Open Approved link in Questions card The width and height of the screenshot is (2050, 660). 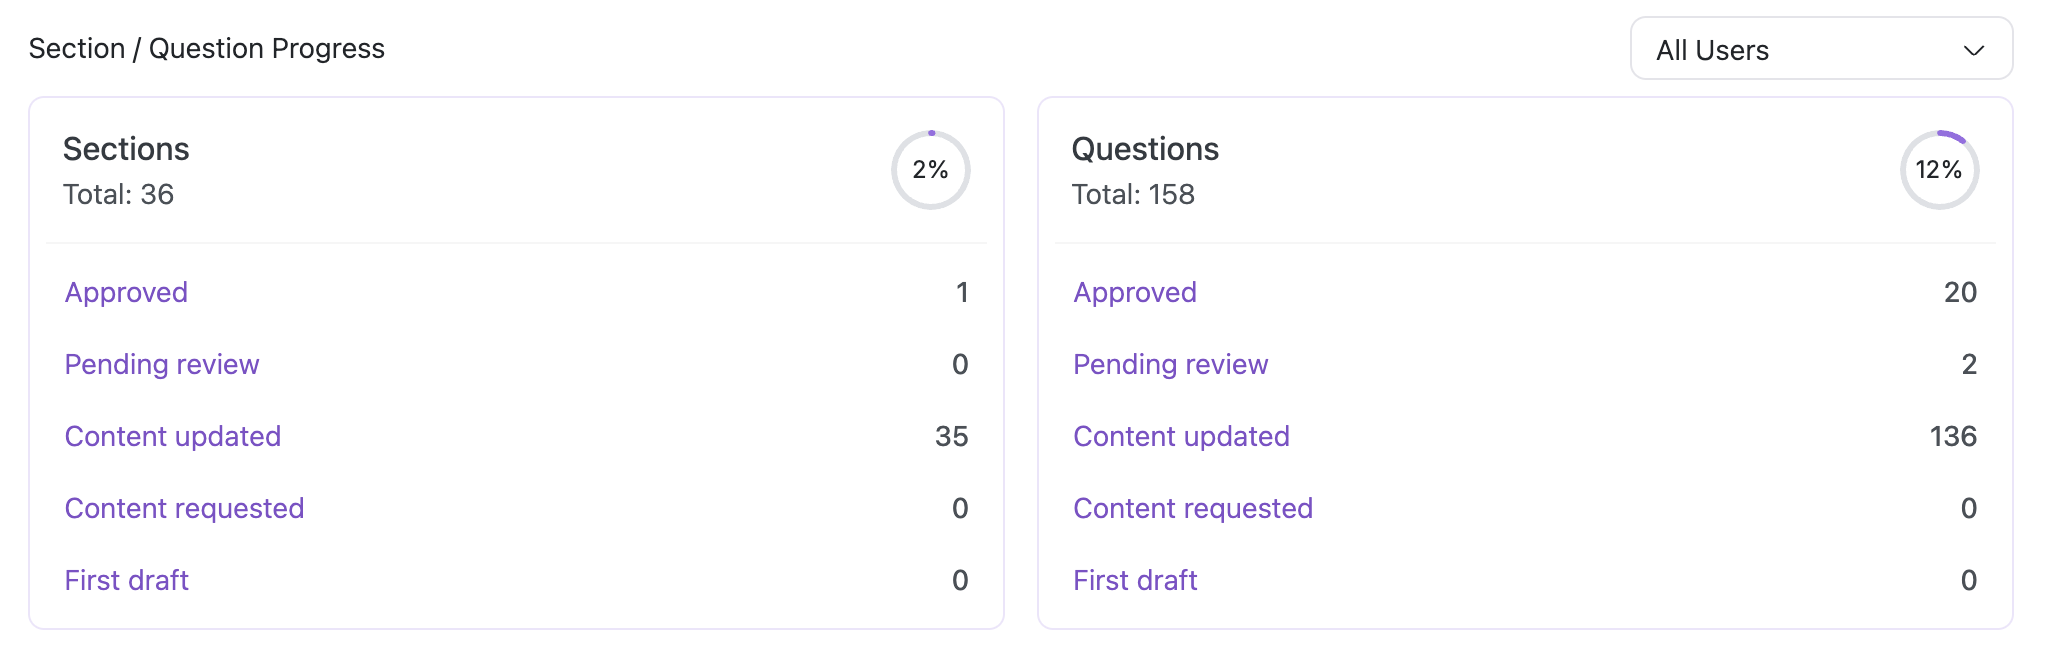1135,292
